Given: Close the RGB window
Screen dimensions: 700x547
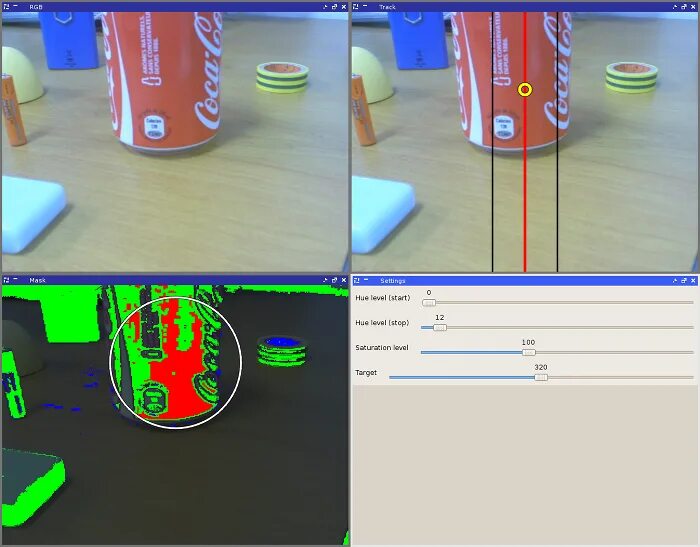Looking at the screenshot, I should (x=343, y=7).
